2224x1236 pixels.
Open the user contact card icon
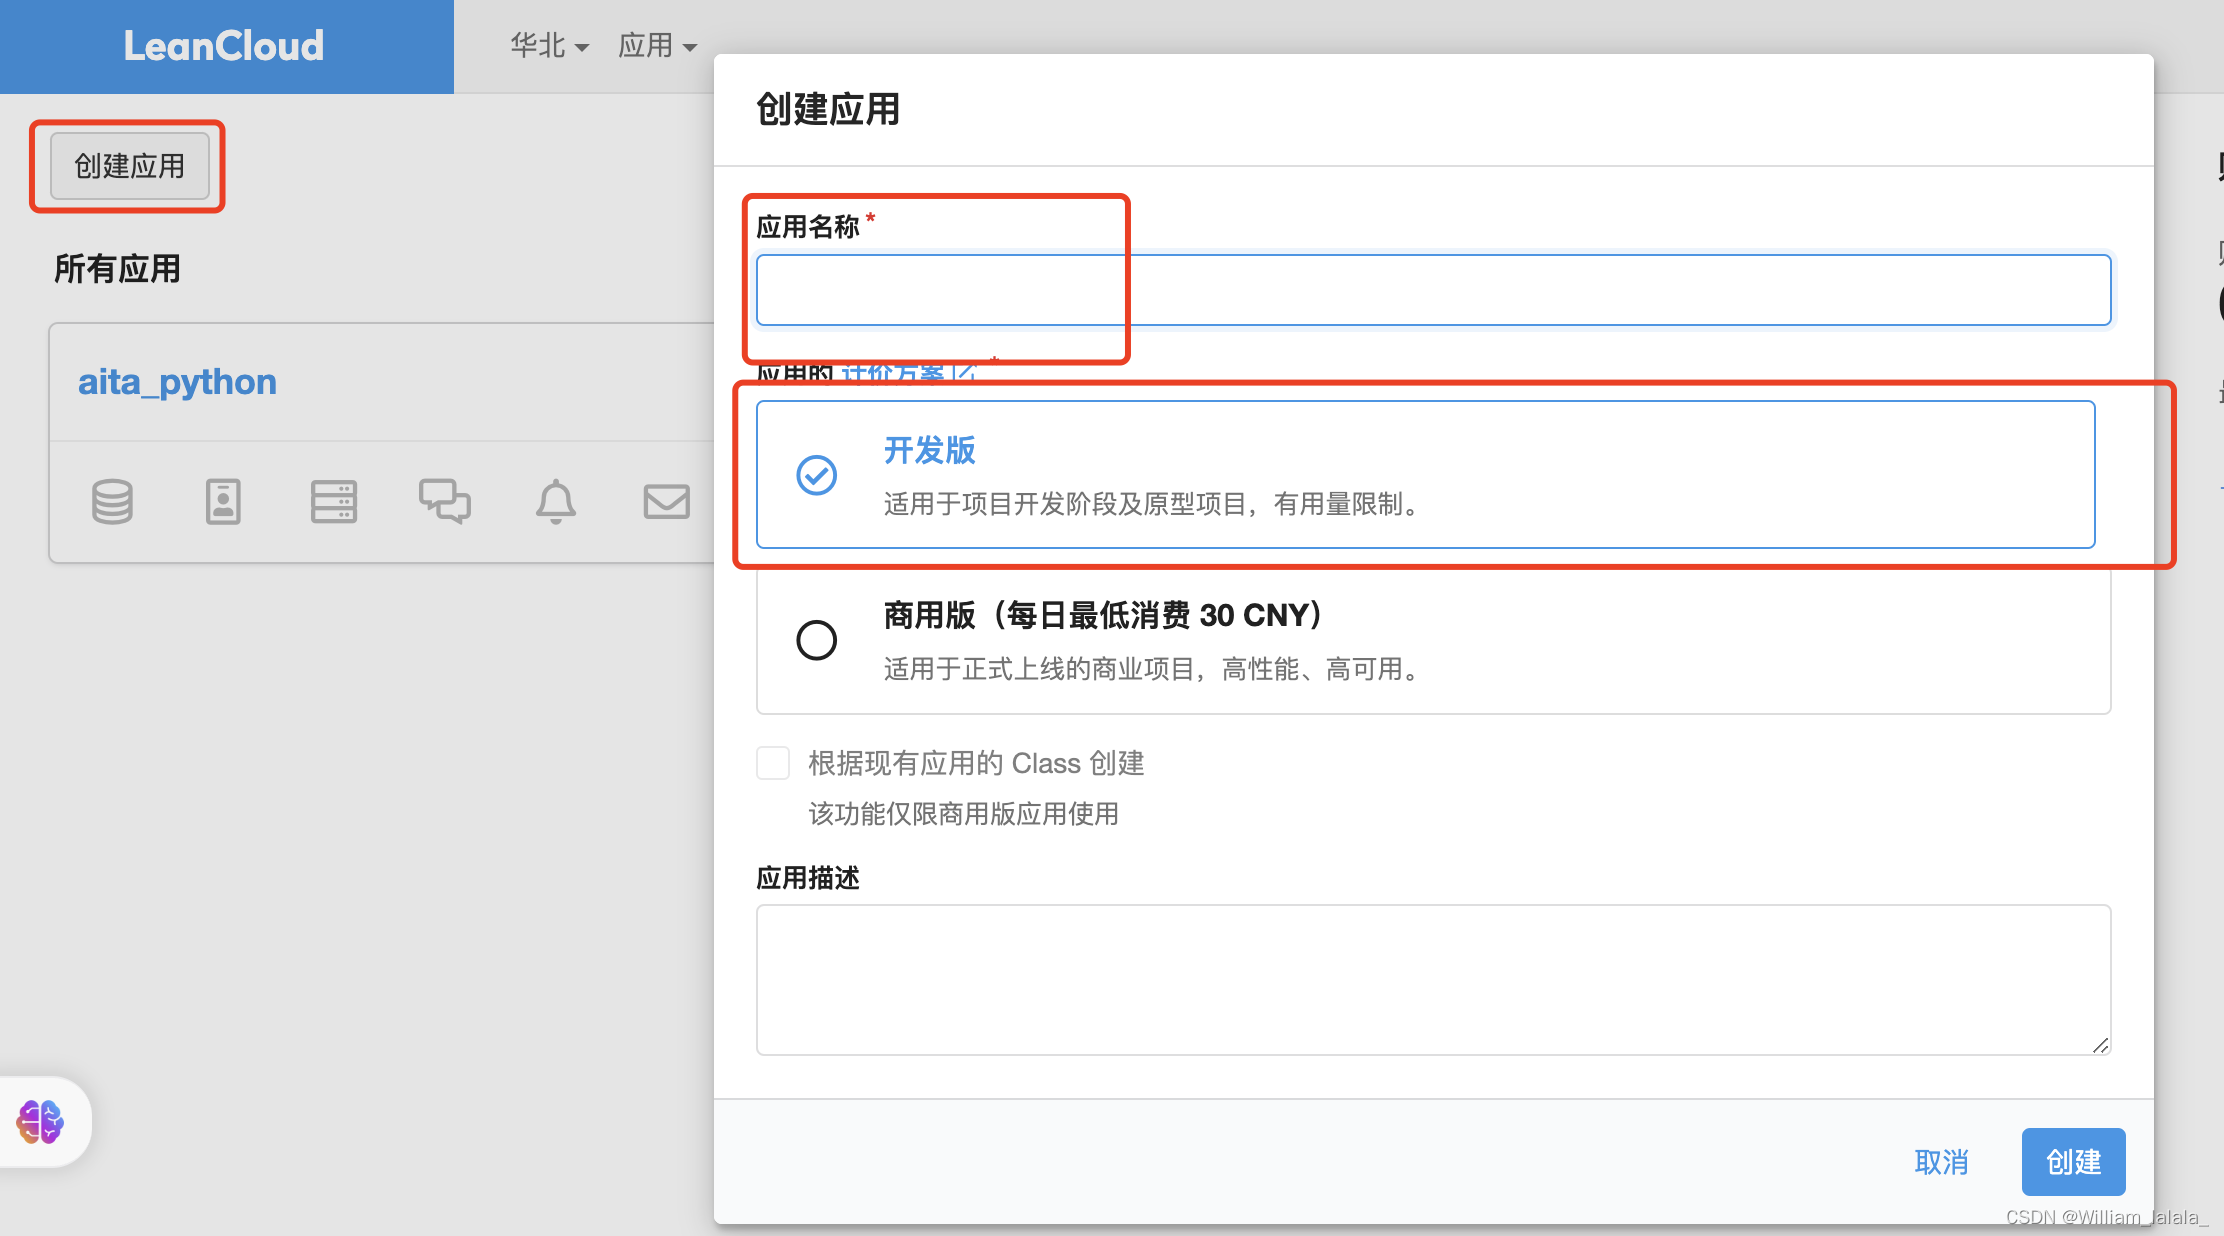[223, 501]
